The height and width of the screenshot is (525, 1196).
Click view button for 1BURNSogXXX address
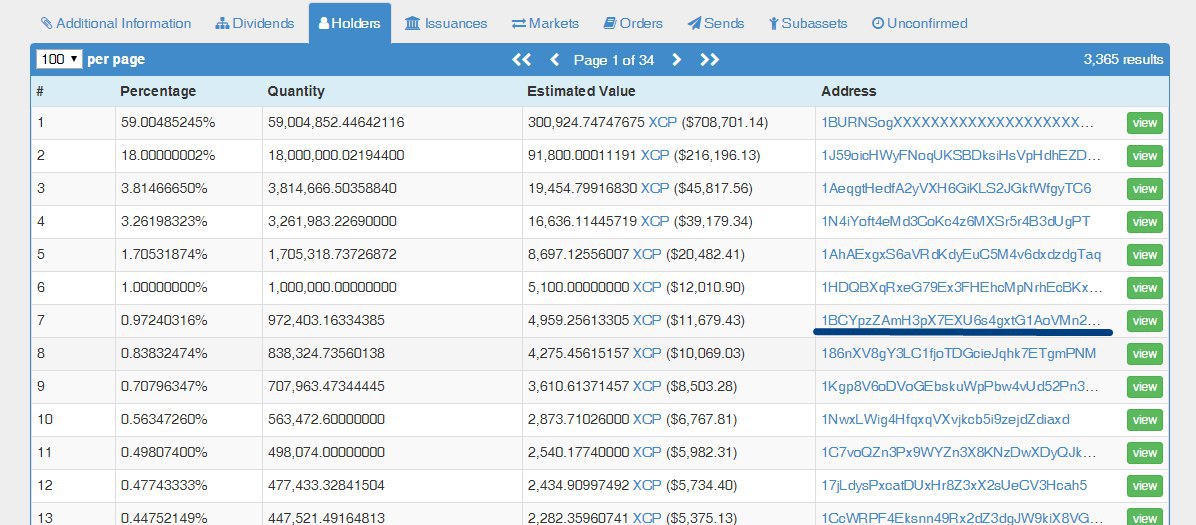[x=1144, y=123]
